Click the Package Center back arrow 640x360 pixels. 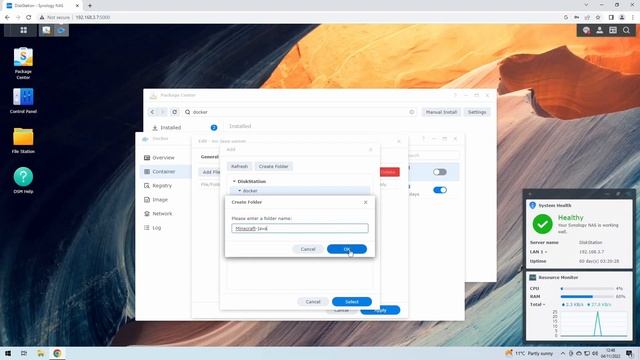152,112
